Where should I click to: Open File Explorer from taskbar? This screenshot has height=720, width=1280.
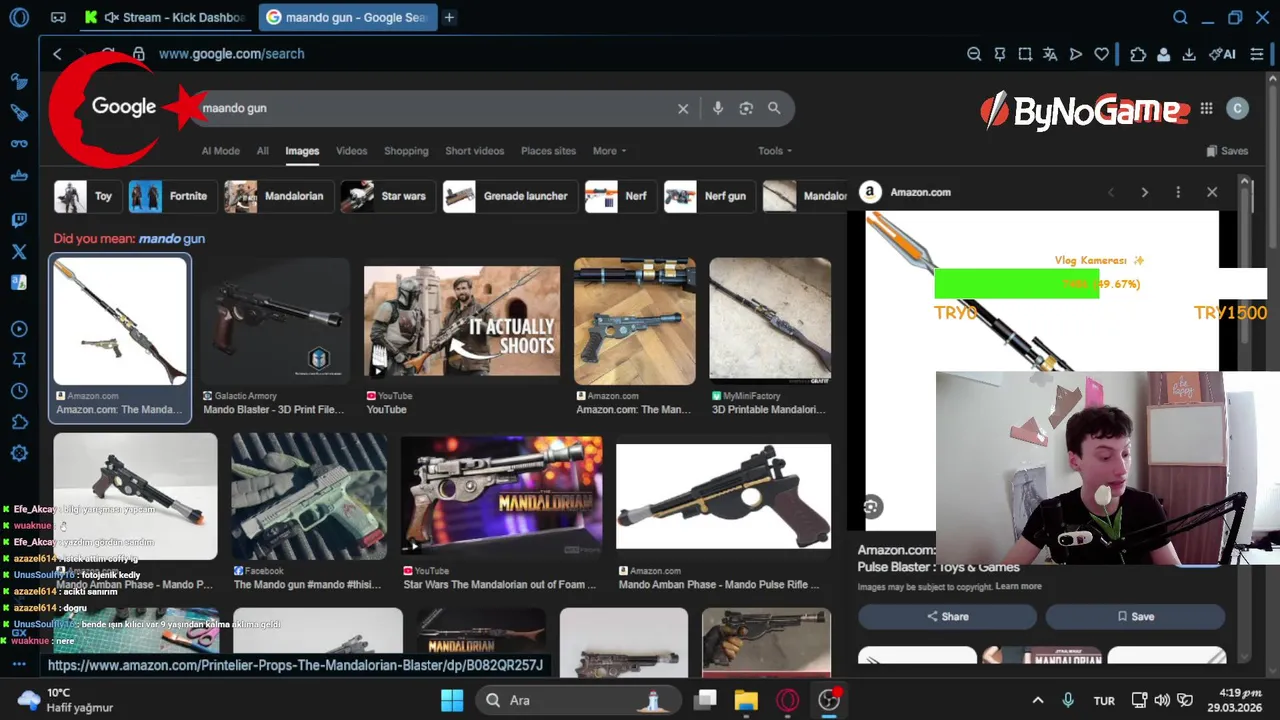(x=746, y=700)
